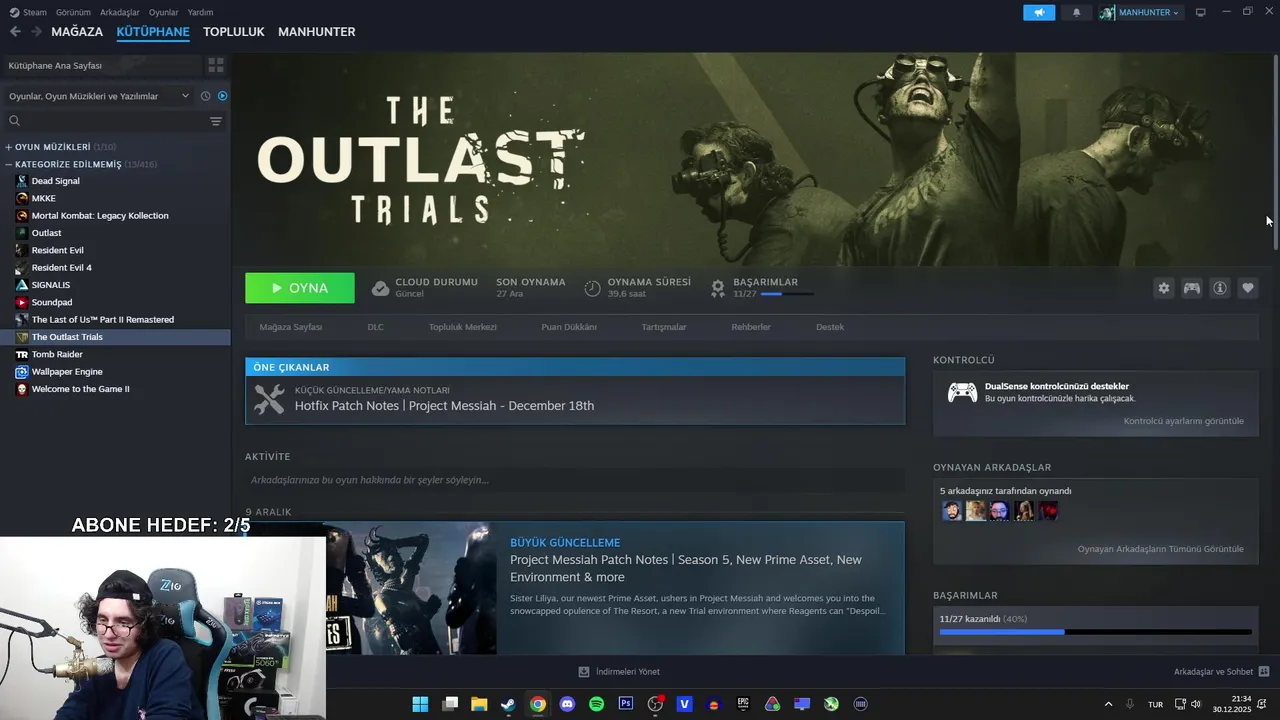Open Tartışmalar tab
The width and height of the screenshot is (1280, 720).
point(664,327)
